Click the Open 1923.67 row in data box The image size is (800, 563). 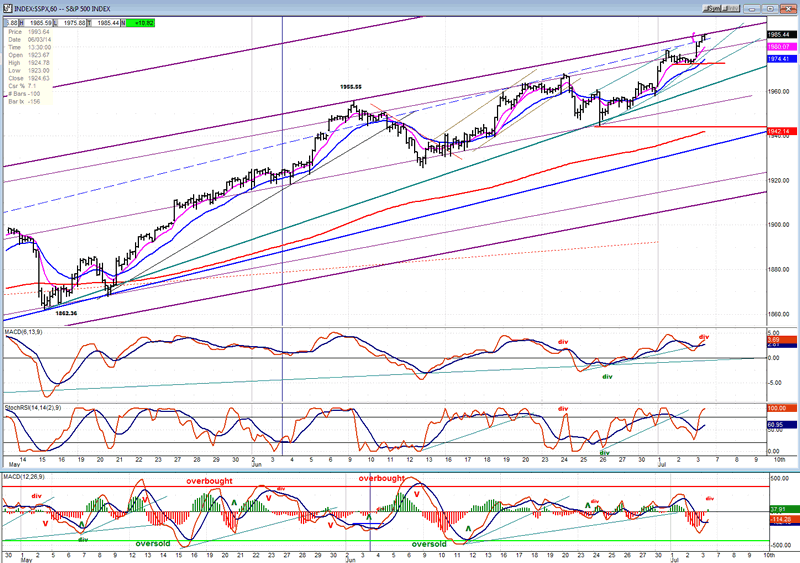coord(29,55)
